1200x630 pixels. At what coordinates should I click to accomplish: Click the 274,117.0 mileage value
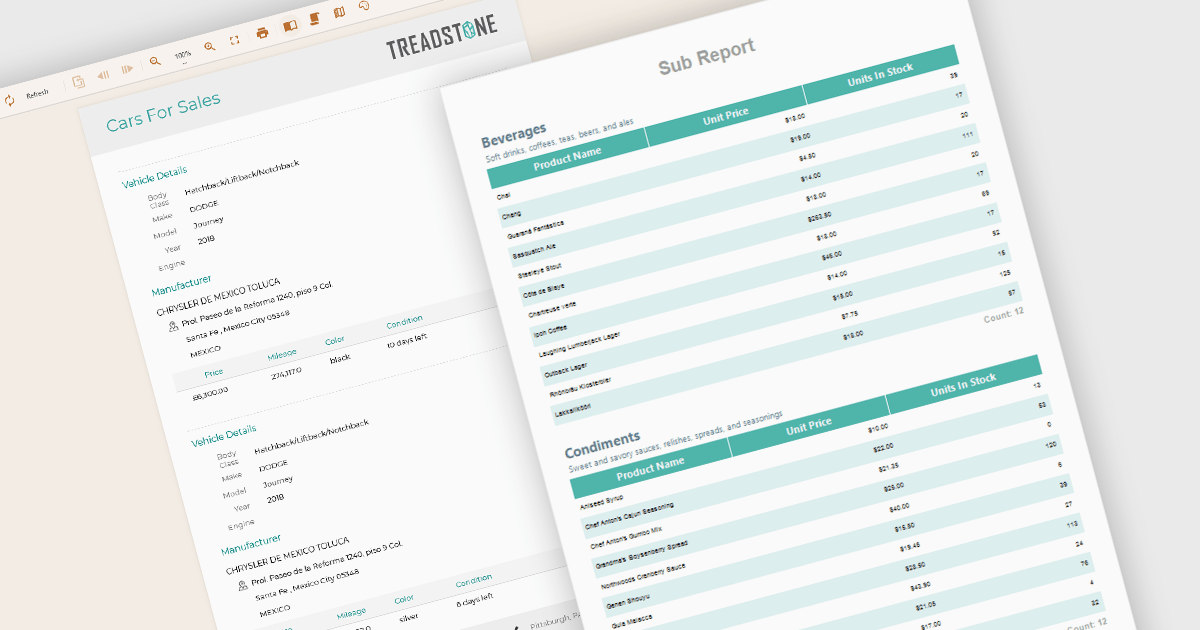point(286,373)
